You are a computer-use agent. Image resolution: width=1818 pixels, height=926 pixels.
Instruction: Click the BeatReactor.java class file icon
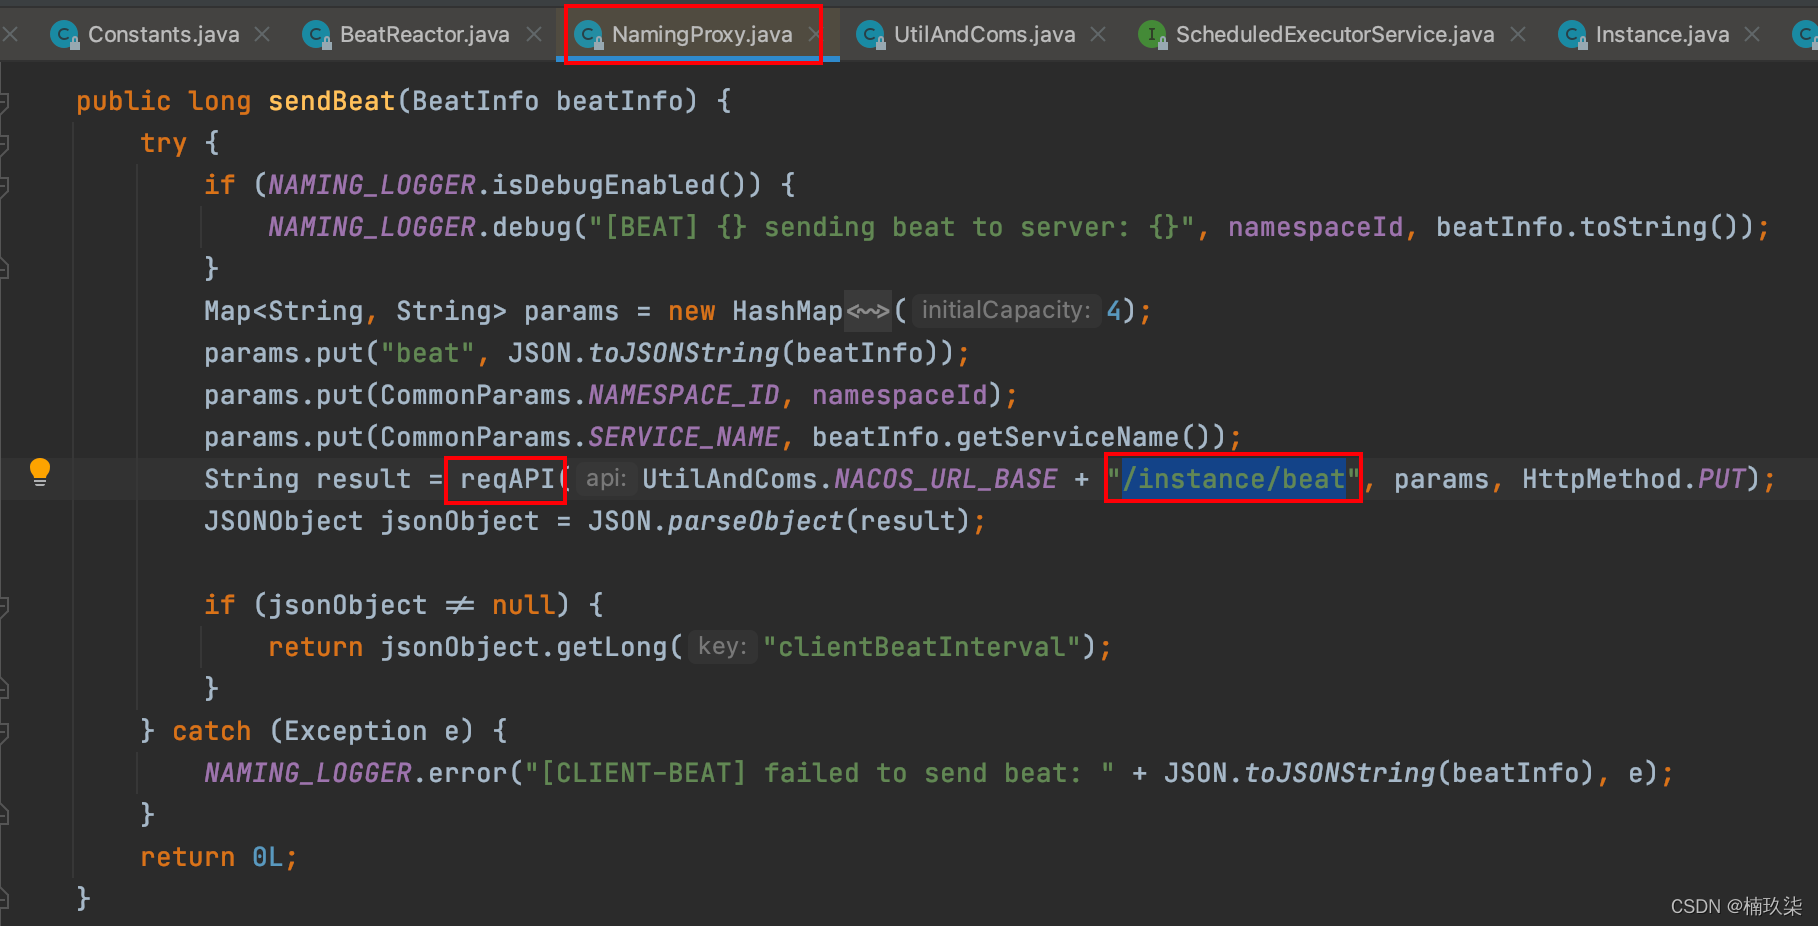point(317,35)
